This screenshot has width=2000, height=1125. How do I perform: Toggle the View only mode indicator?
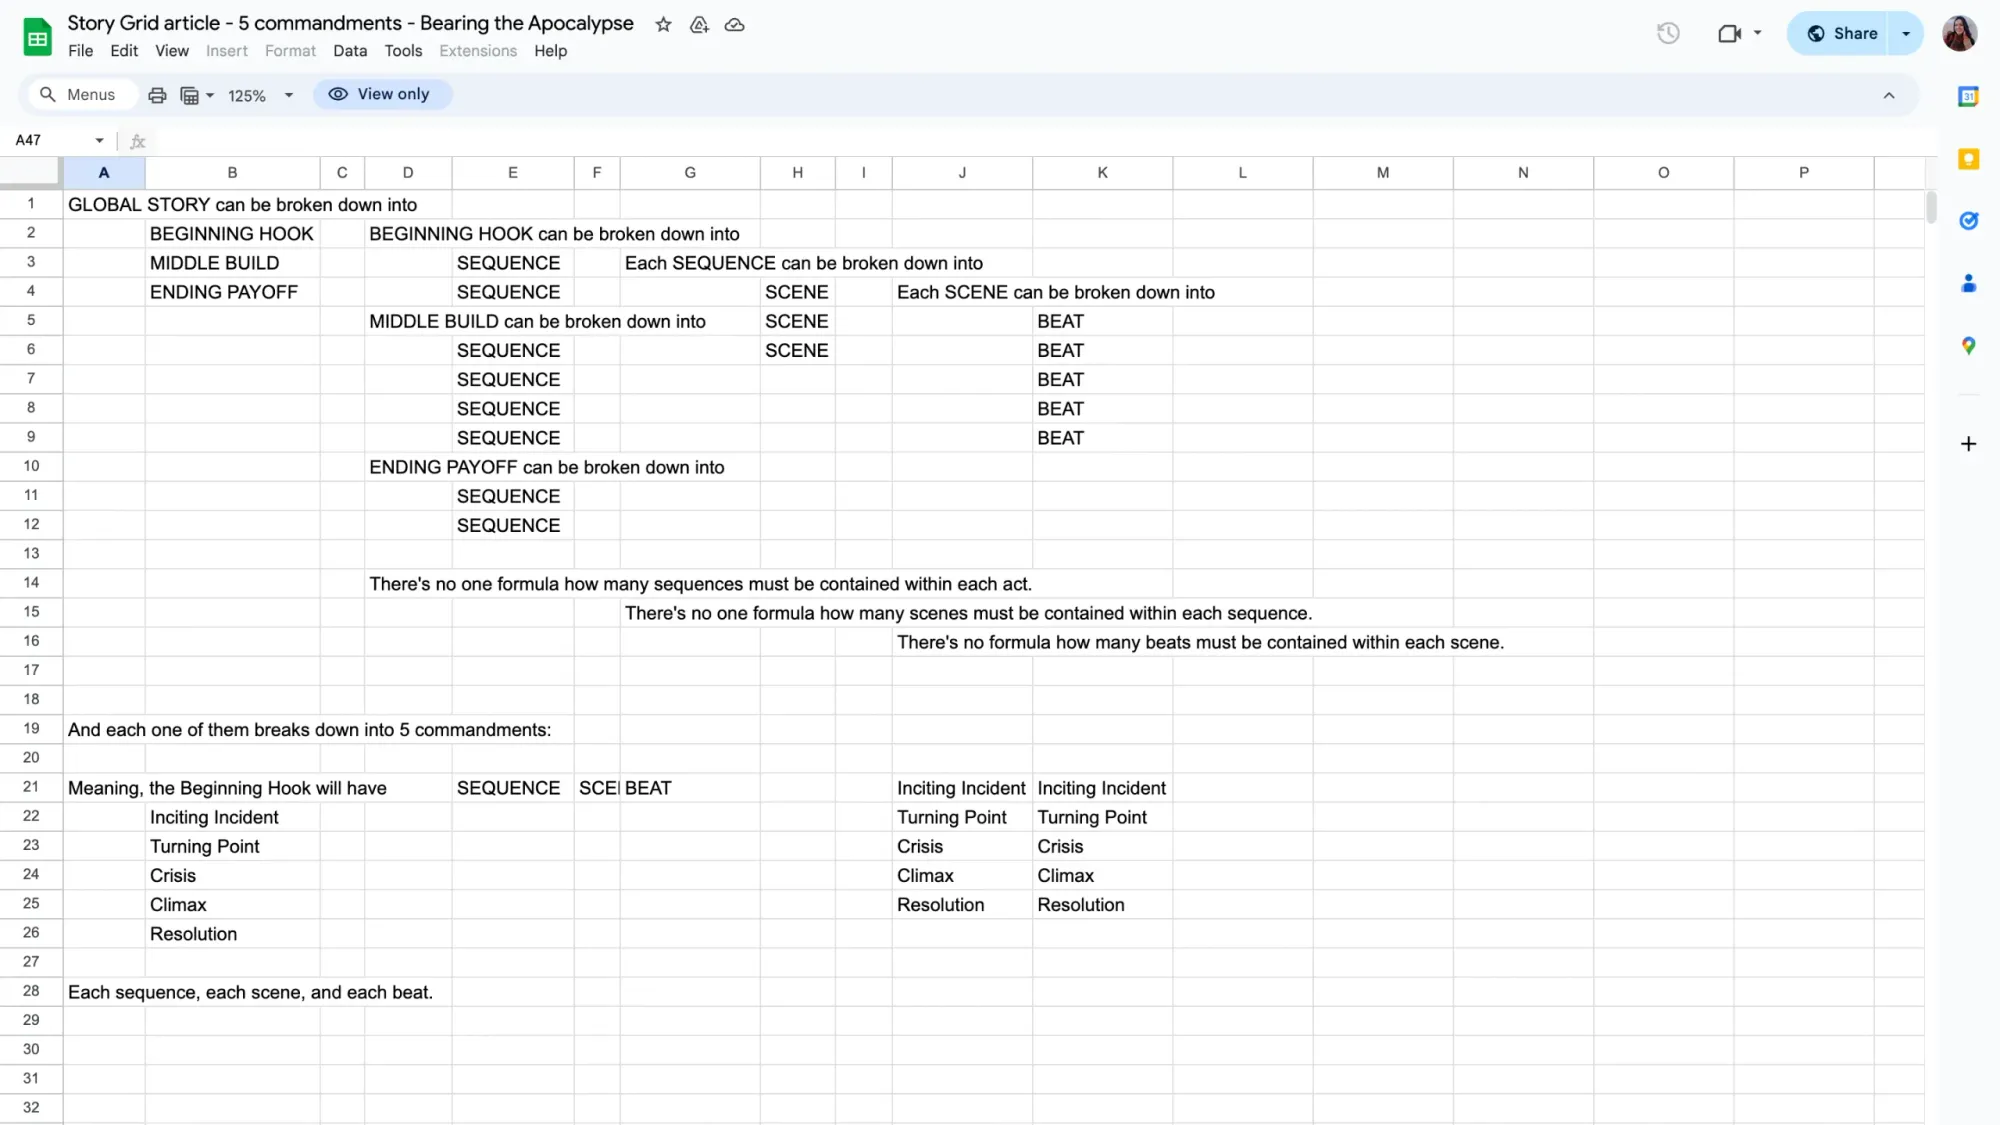coord(382,93)
